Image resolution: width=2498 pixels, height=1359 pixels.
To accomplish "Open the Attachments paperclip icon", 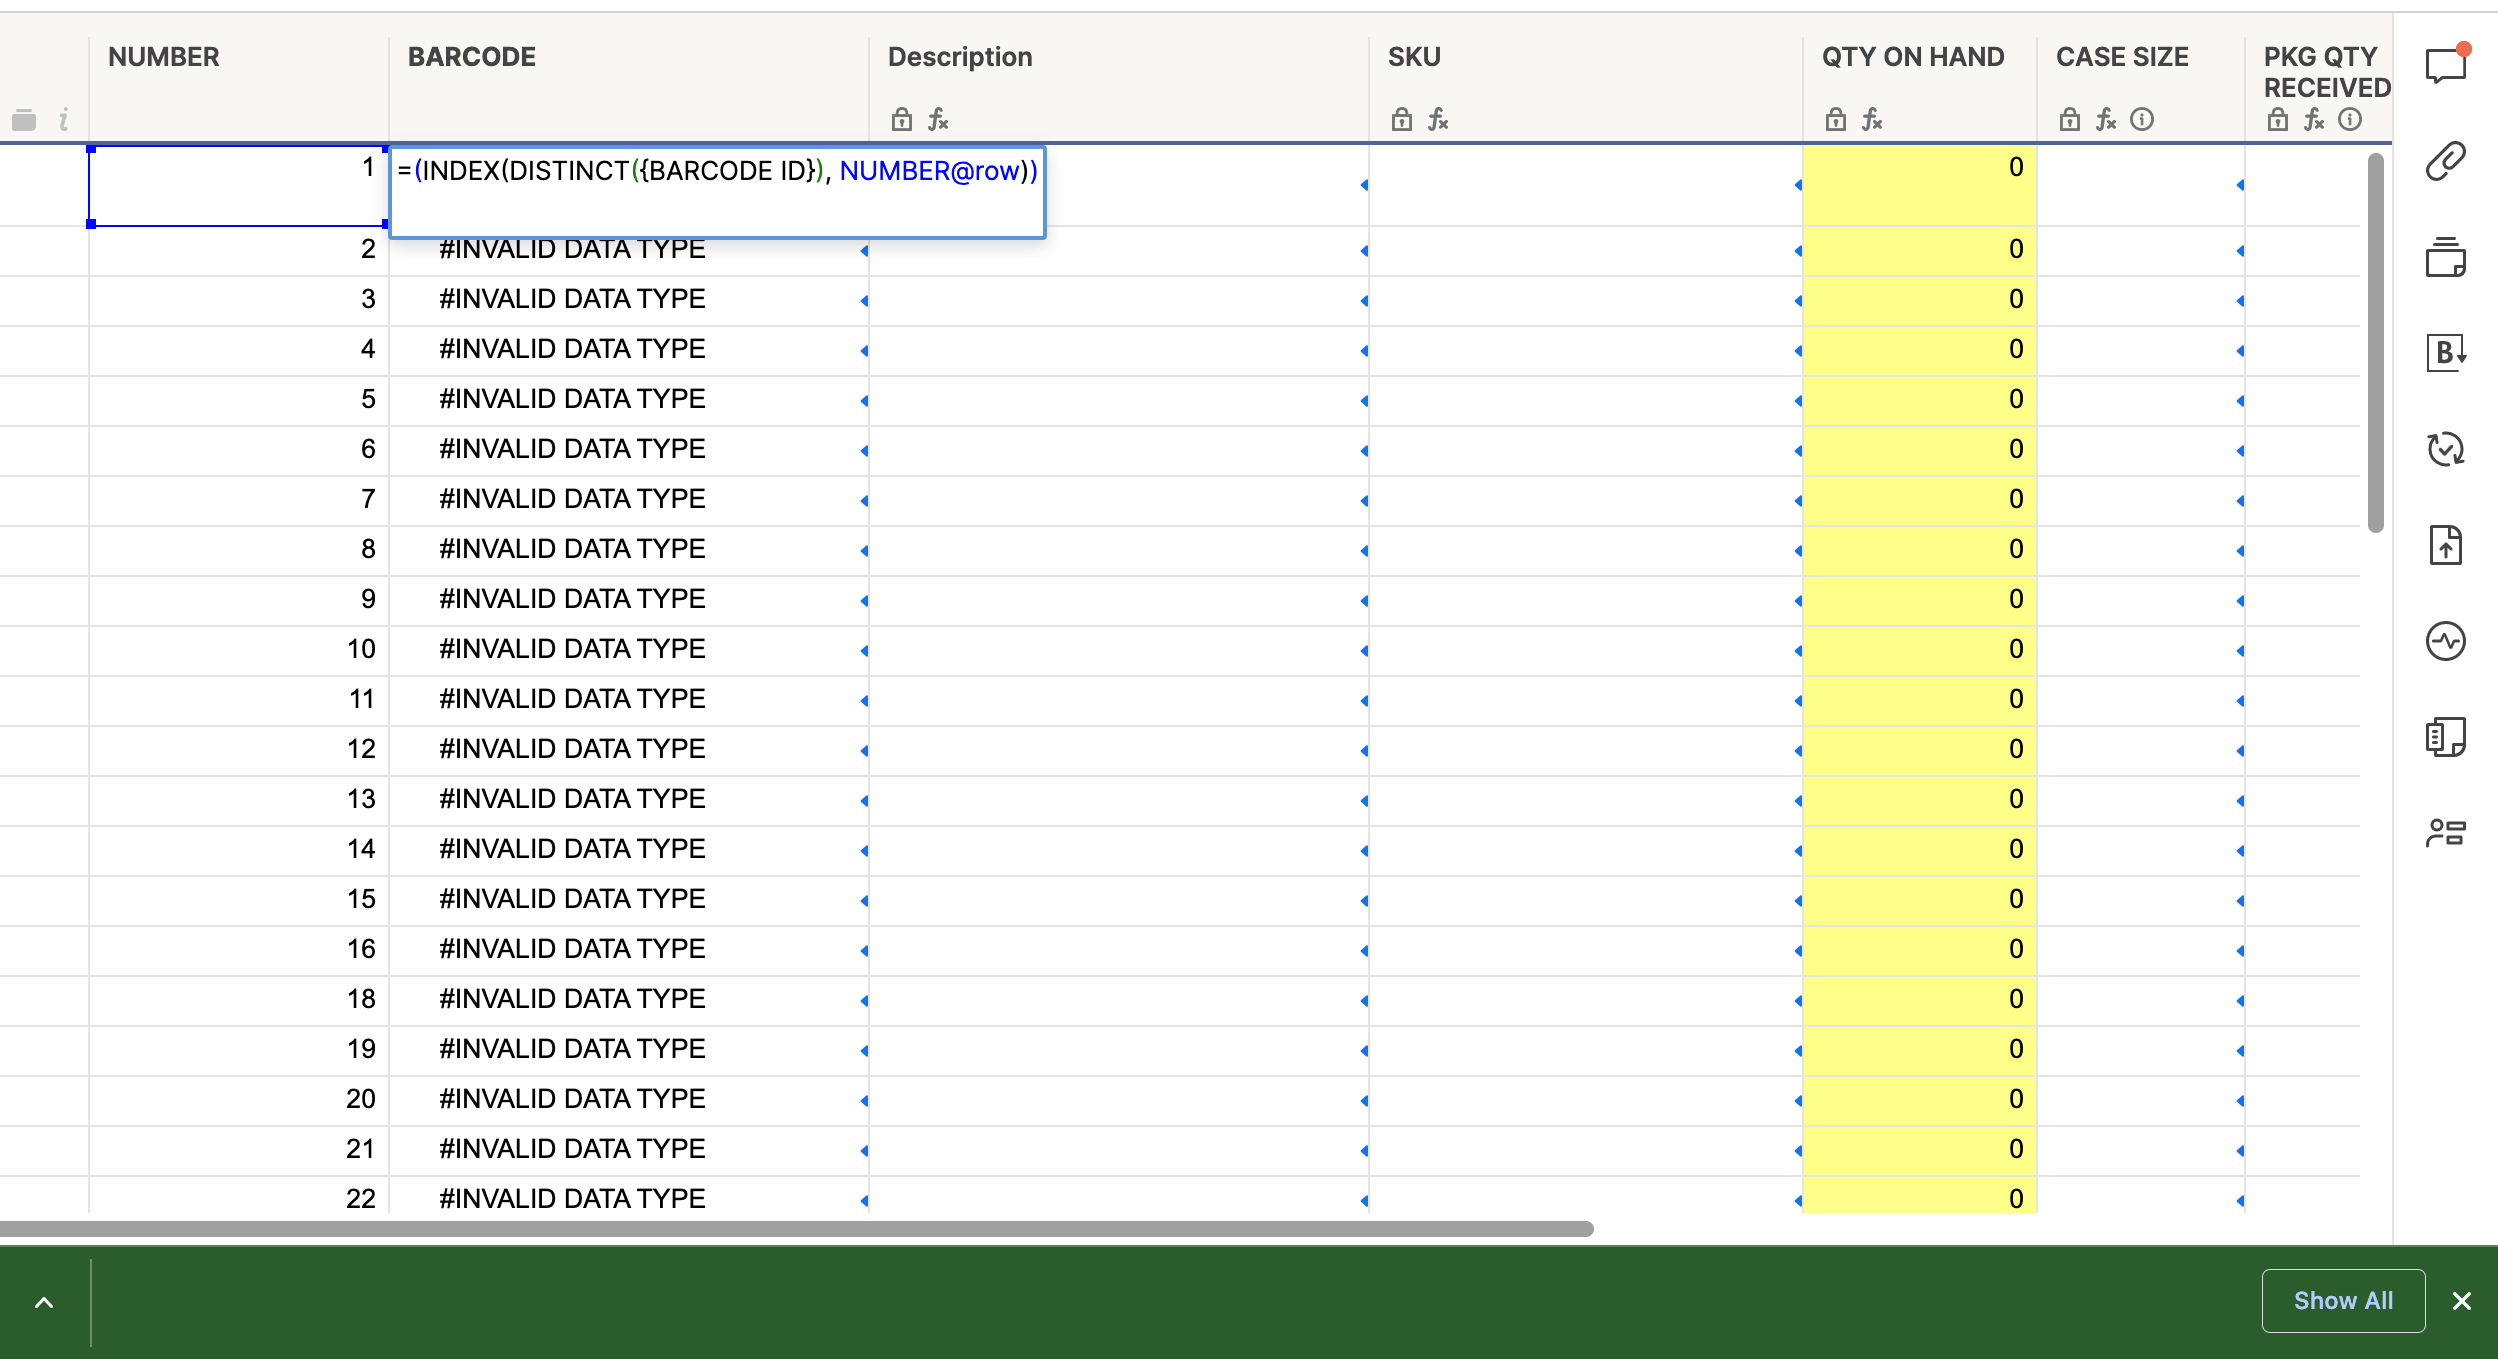I will click(2446, 161).
